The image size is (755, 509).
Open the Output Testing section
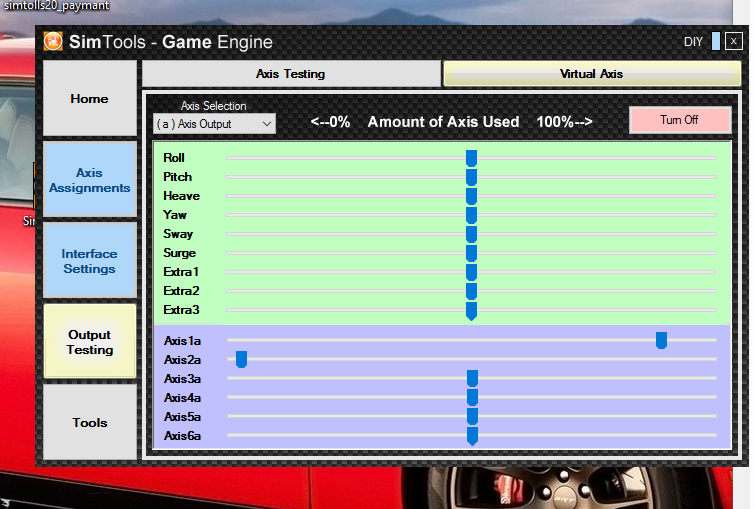[90, 341]
